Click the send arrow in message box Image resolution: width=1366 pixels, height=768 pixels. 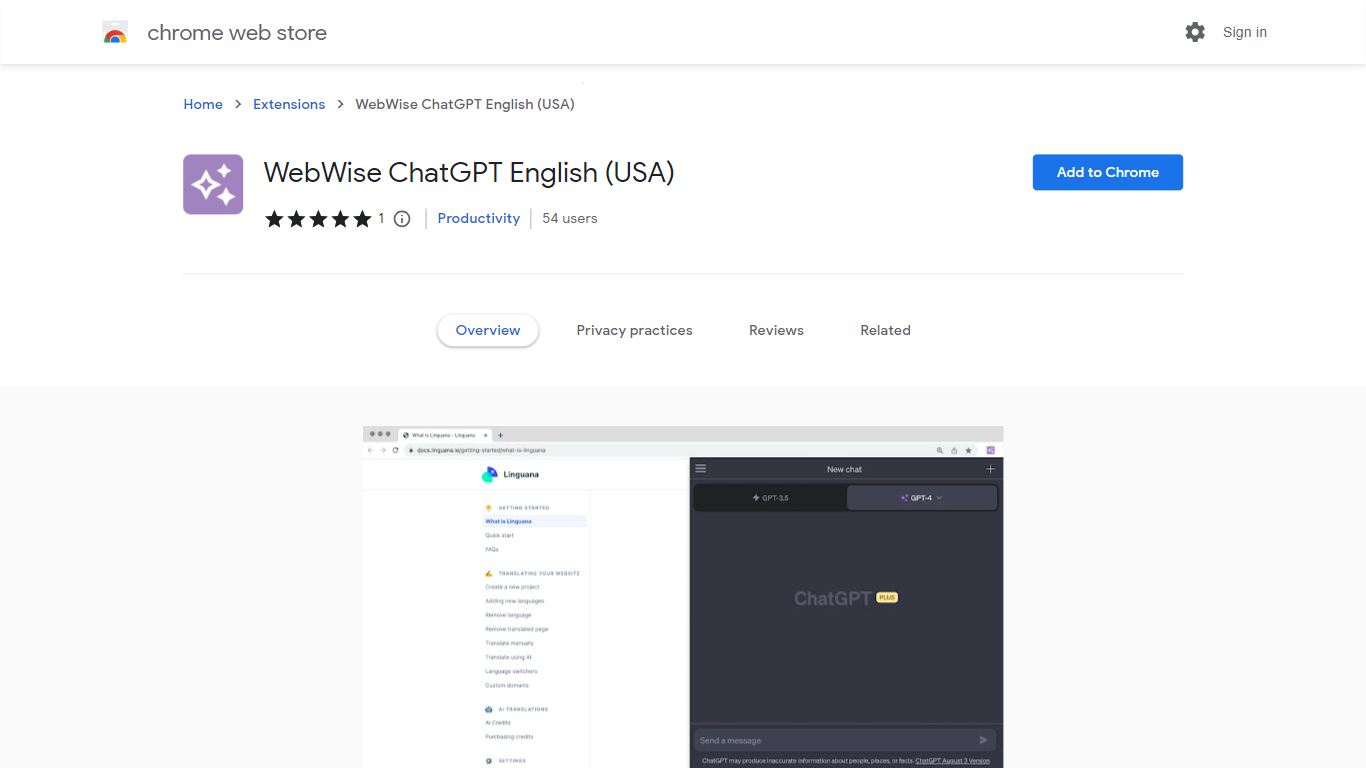[983, 740]
